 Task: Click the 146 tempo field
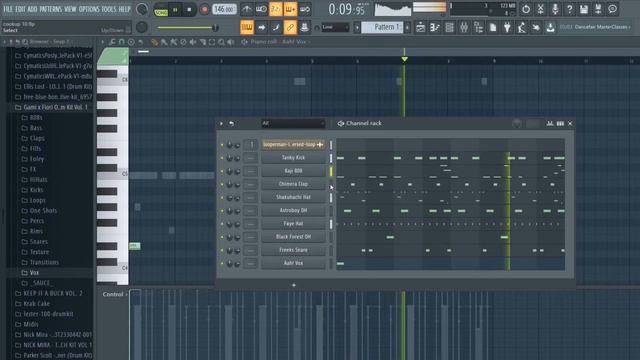pyautogui.click(x=224, y=9)
